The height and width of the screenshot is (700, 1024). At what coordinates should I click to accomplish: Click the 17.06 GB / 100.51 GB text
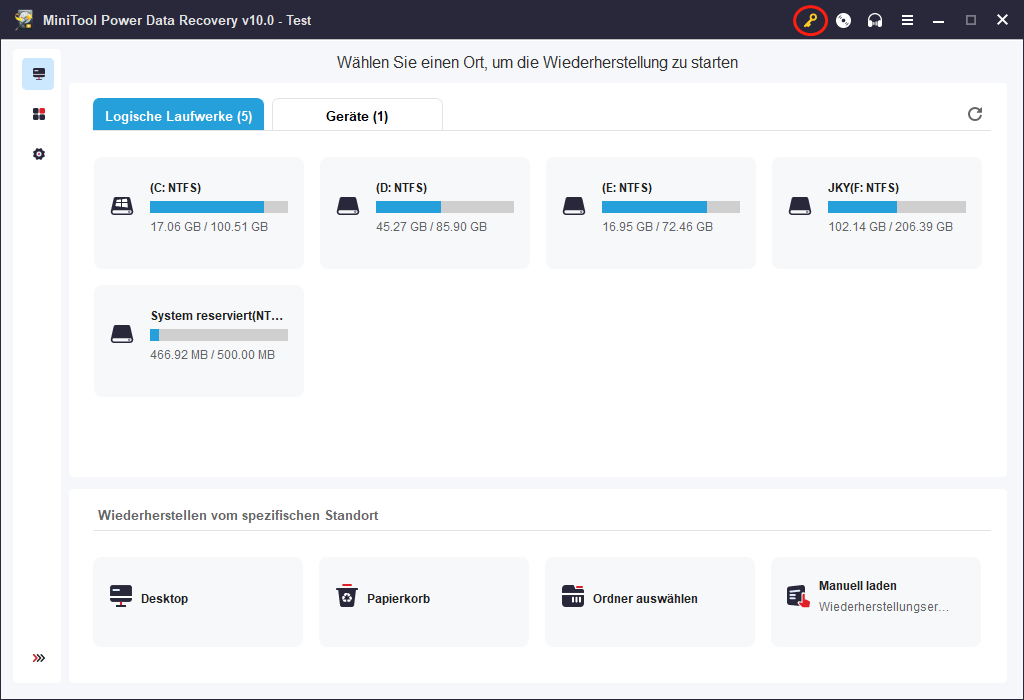209,227
